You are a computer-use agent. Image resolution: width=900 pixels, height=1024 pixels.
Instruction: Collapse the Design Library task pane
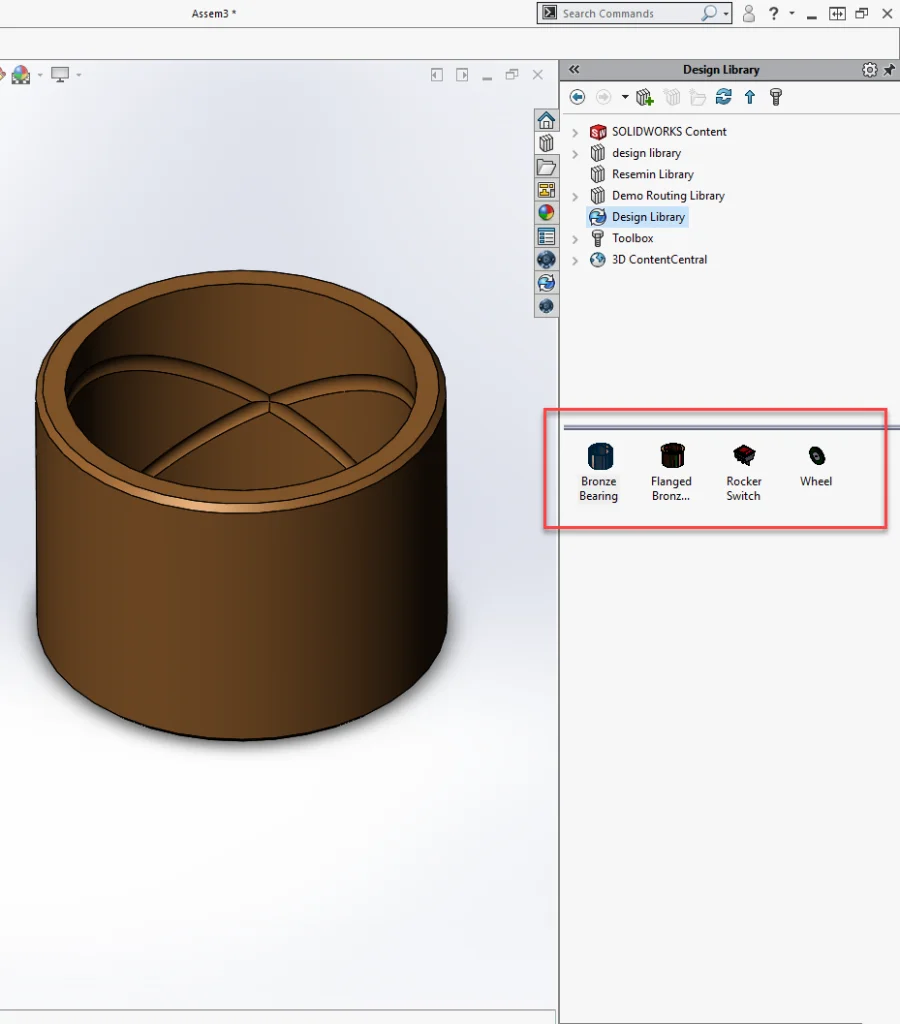pos(574,70)
